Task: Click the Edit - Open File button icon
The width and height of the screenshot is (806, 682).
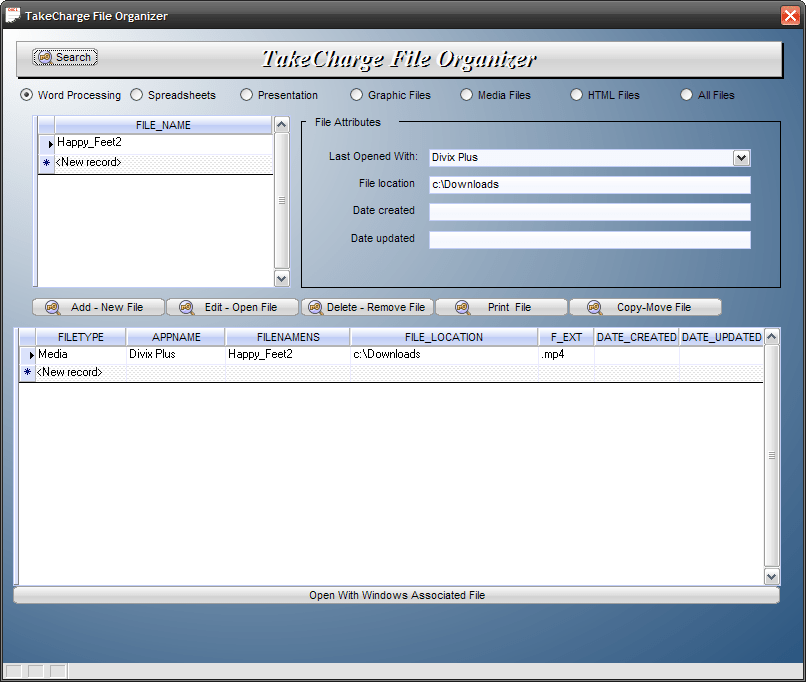Action: (188, 307)
